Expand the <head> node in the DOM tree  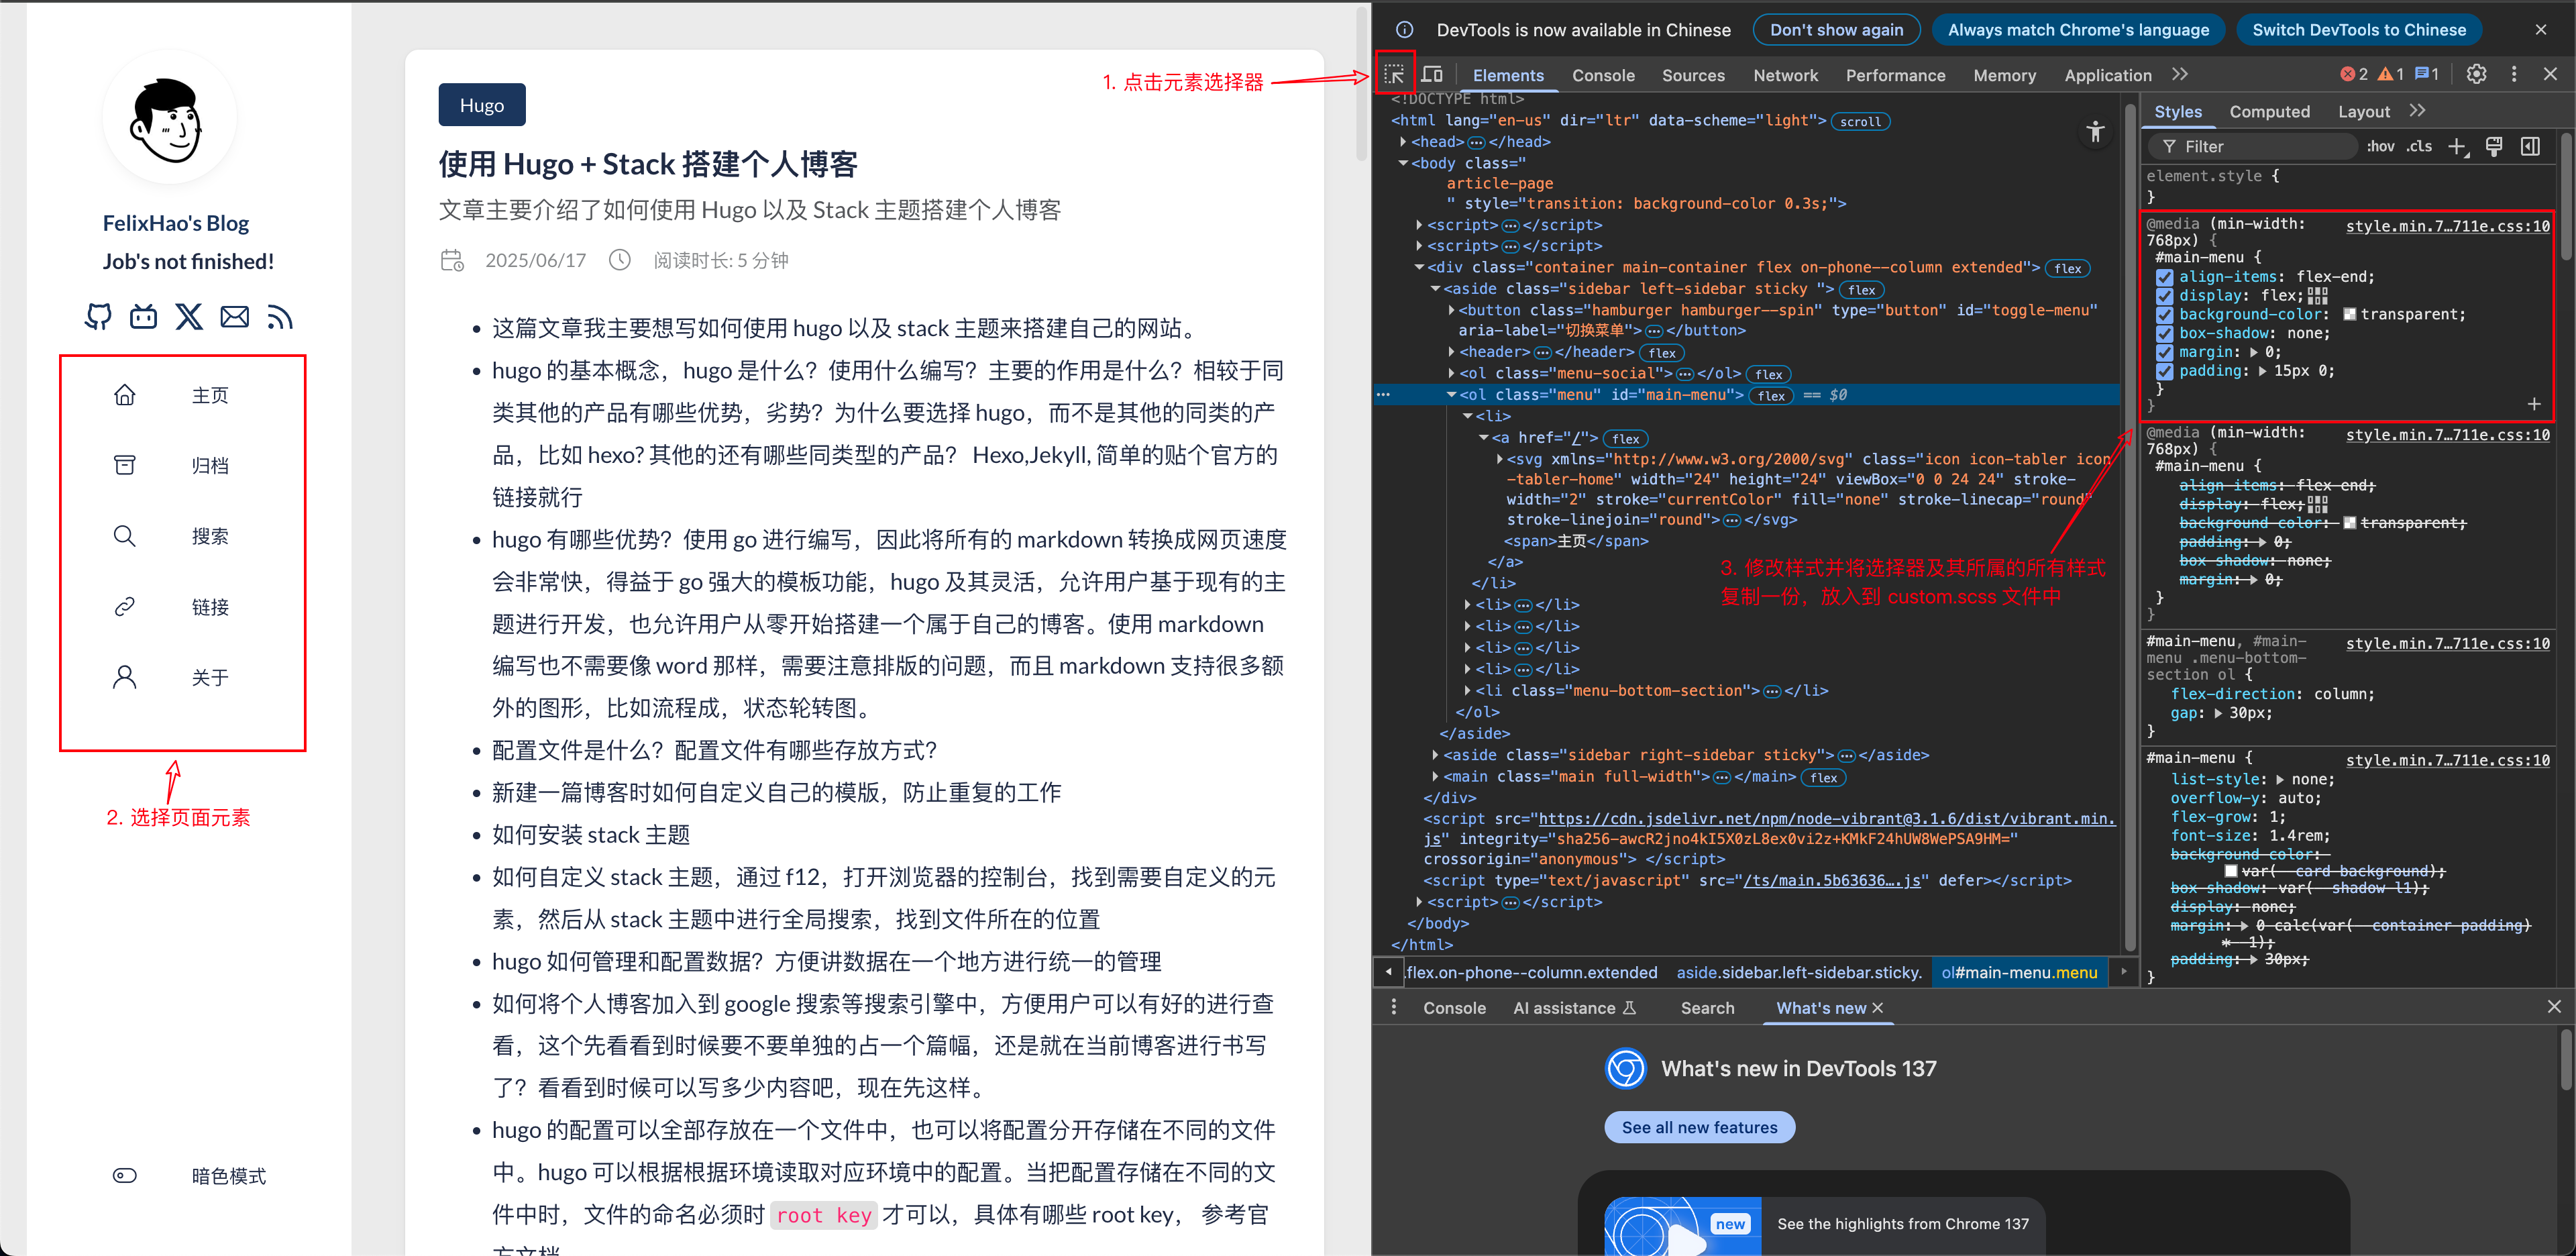[1403, 142]
